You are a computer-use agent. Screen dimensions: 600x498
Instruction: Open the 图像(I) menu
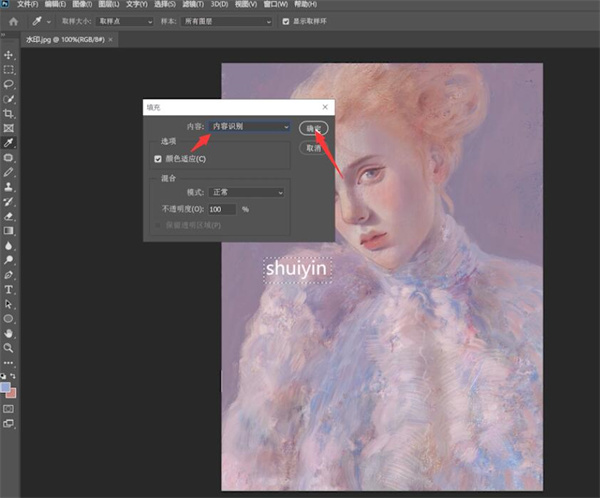[x=82, y=4]
